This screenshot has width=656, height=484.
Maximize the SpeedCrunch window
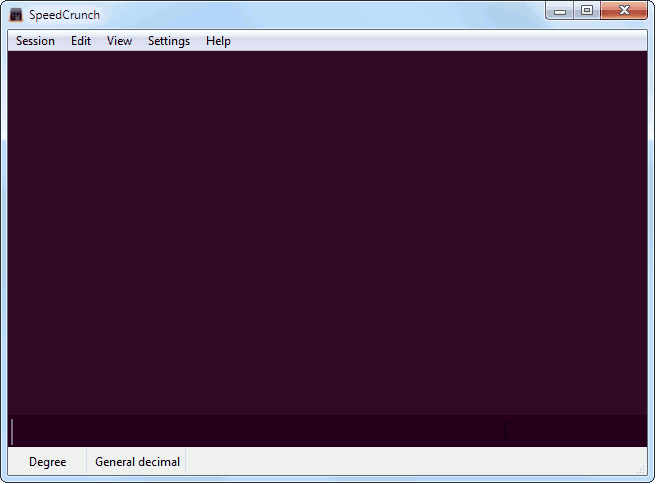(x=587, y=10)
